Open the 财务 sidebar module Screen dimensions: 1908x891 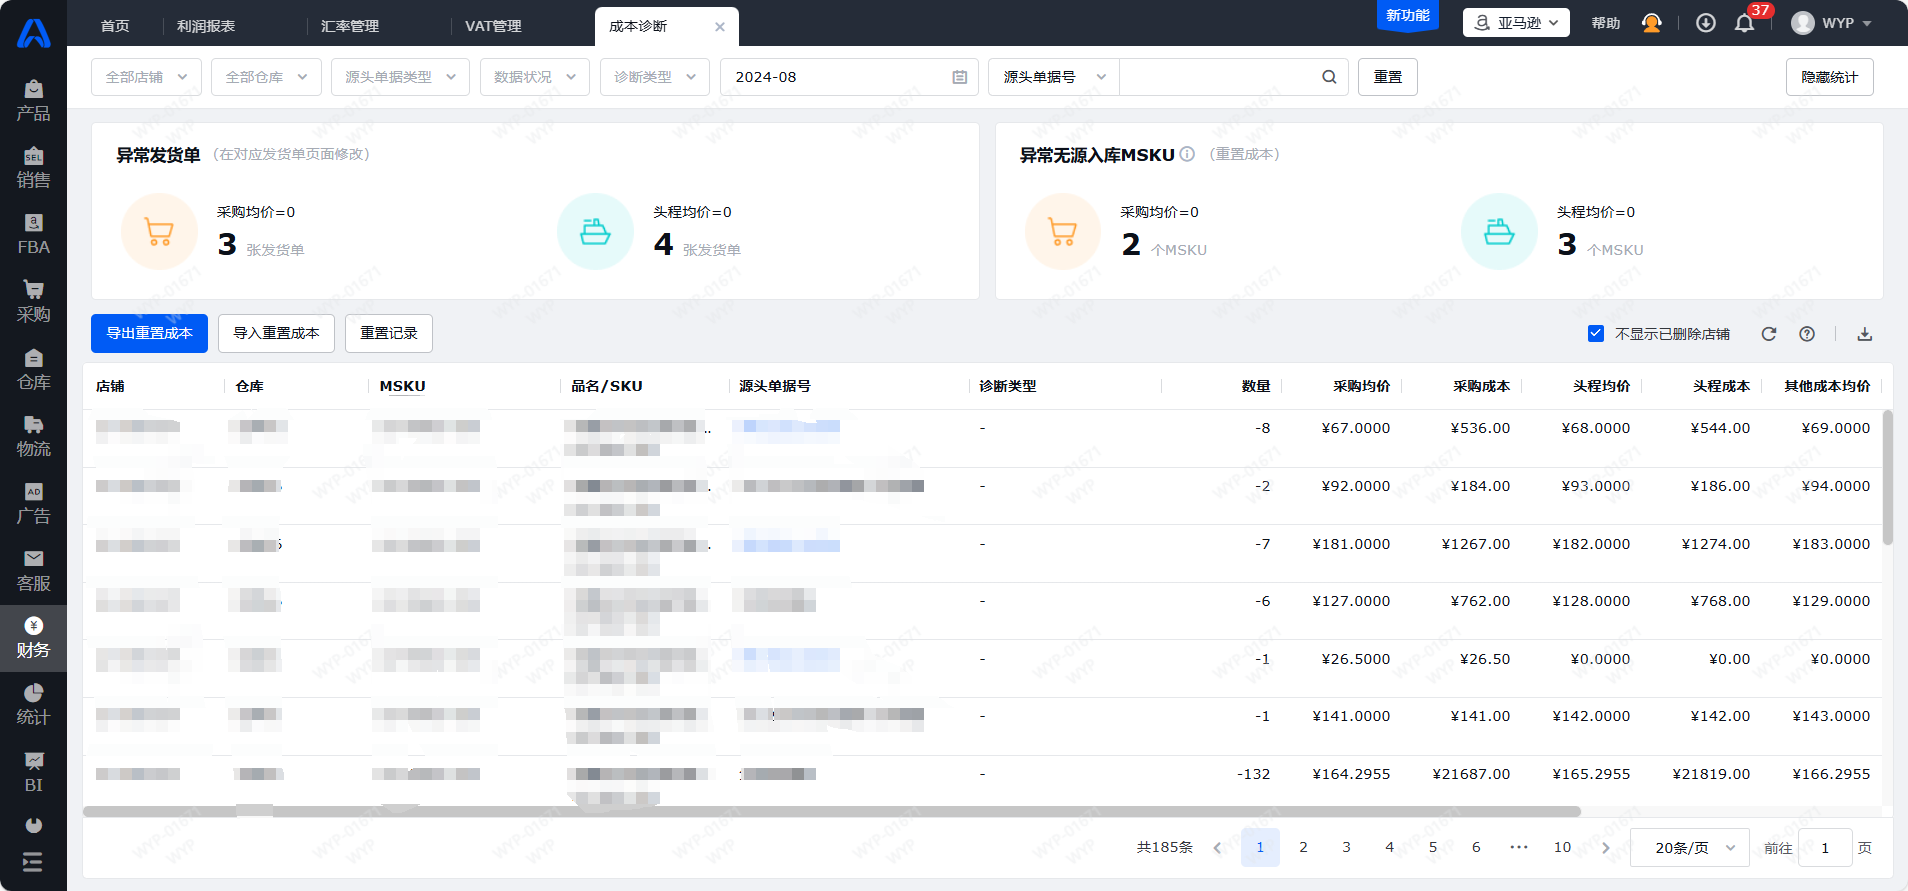pyautogui.click(x=33, y=638)
